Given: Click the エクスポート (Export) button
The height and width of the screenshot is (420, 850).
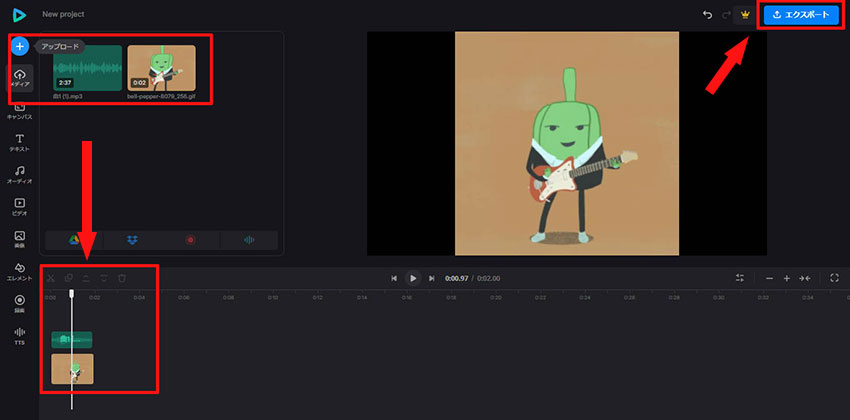Looking at the screenshot, I should point(801,15).
